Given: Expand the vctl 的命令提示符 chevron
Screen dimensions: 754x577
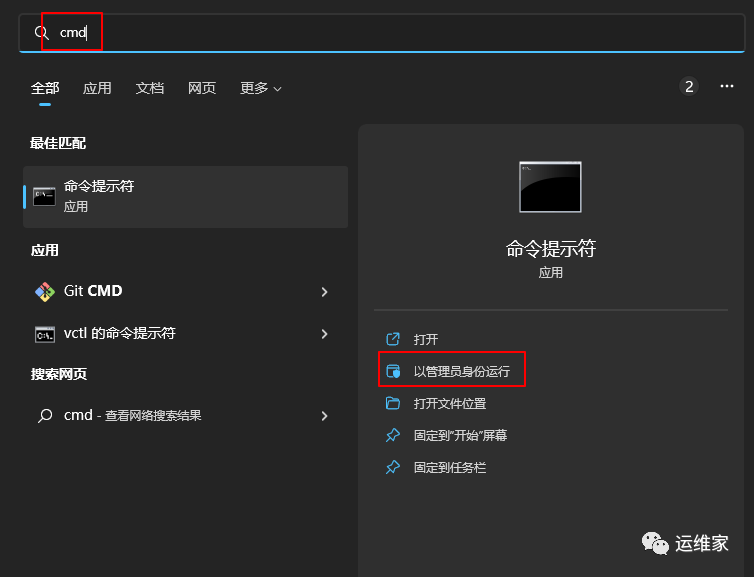Looking at the screenshot, I should tap(325, 334).
